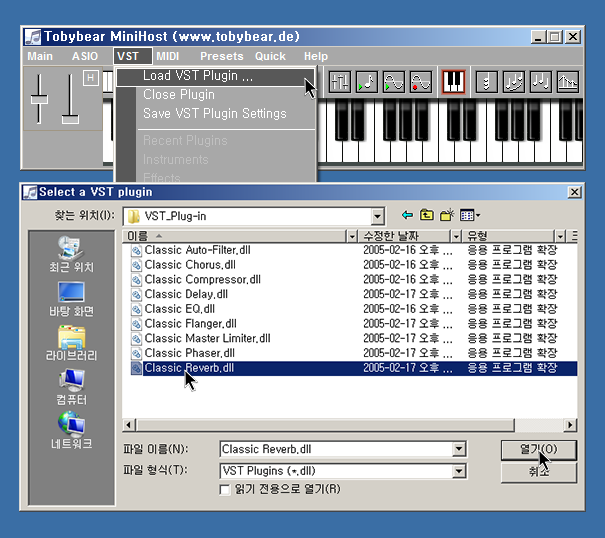This screenshot has height=538, width=605.
Task: Open the Presets menu
Action: click(222, 56)
